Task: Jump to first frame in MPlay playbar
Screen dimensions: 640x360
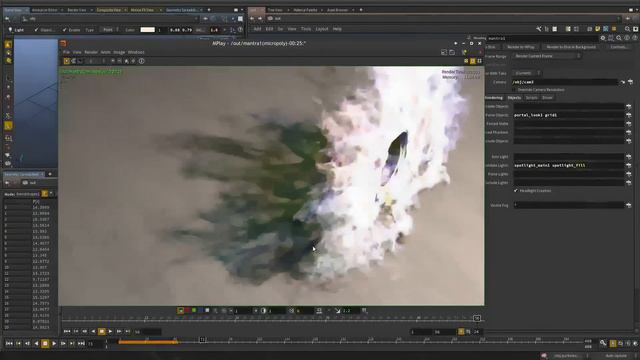Action: 67,331
